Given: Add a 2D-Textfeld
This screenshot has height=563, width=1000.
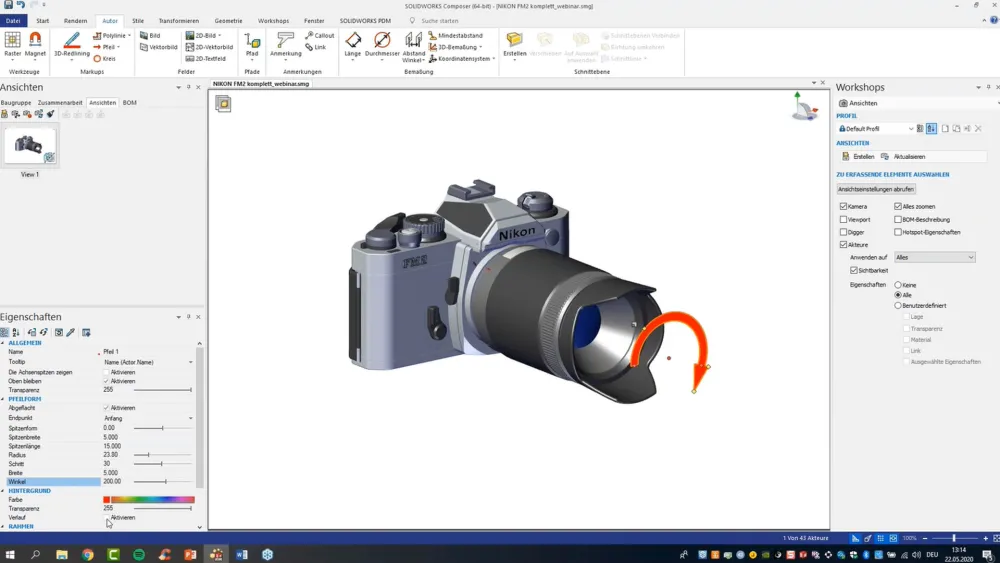Looking at the screenshot, I should pyautogui.click(x=206, y=59).
